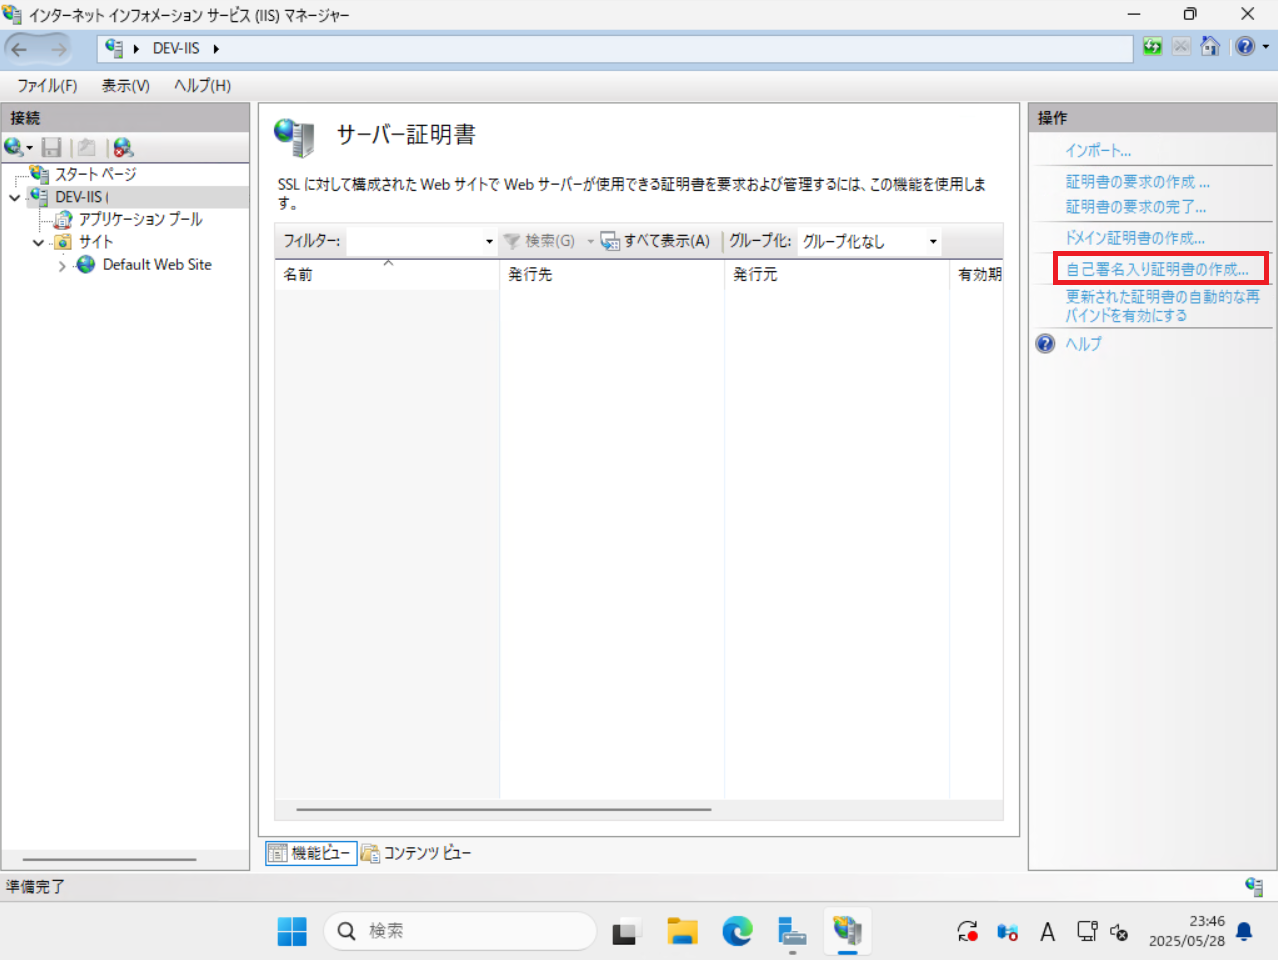Click the IIS Manager taskbar icon
The width and height of the screenshot is (1278, 960).
[847, 932]
